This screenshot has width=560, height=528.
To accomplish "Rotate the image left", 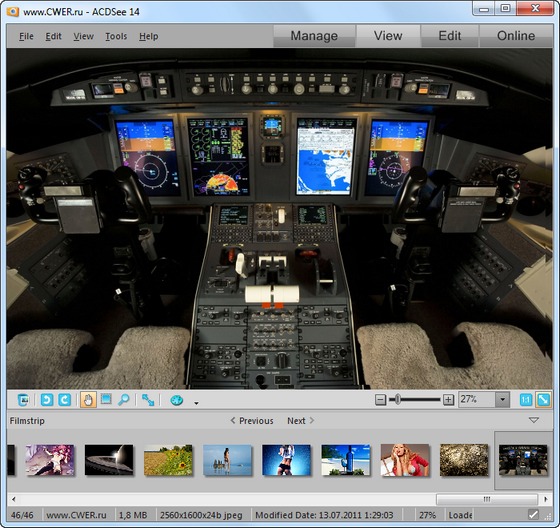I will pos(47,400).
